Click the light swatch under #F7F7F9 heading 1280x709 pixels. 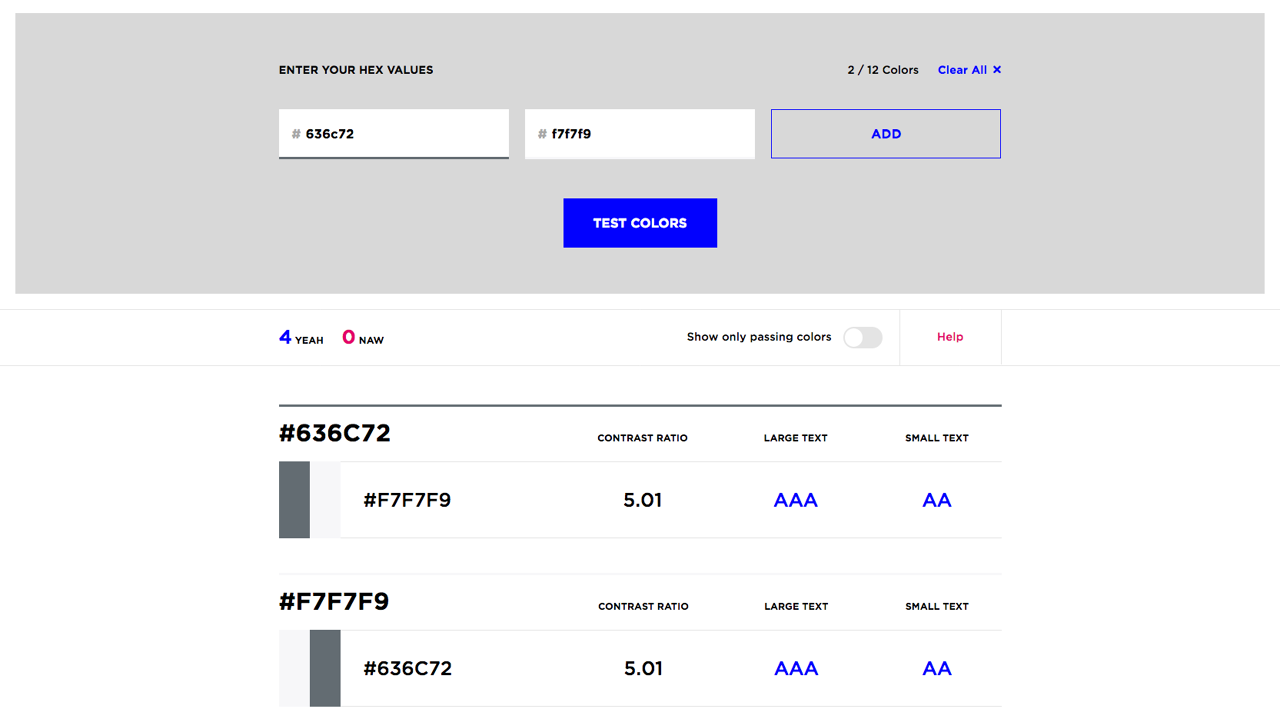point(294,668)
